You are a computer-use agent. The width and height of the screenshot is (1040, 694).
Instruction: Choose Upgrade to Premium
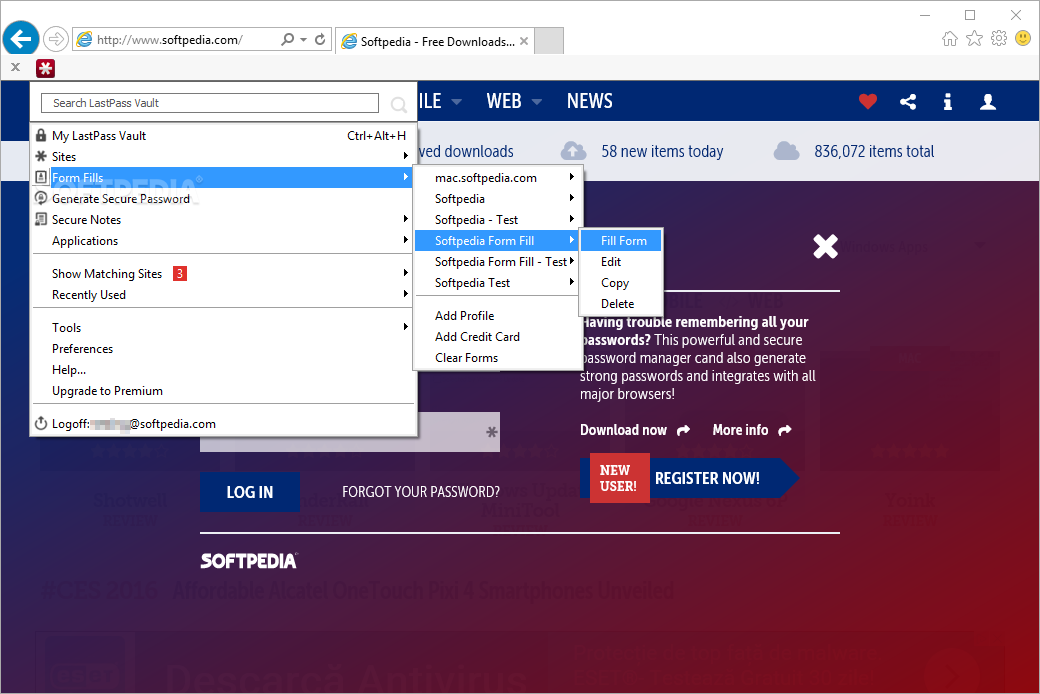[224, 391]
